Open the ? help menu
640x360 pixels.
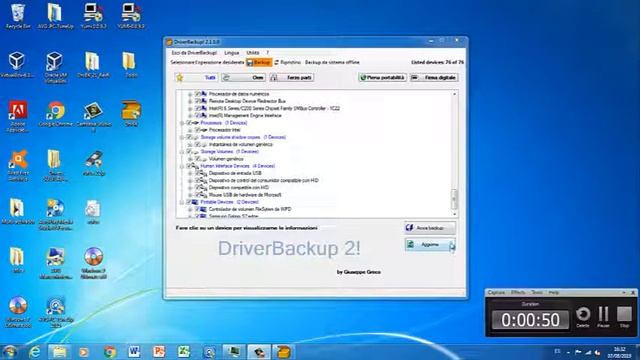[267, 53]
